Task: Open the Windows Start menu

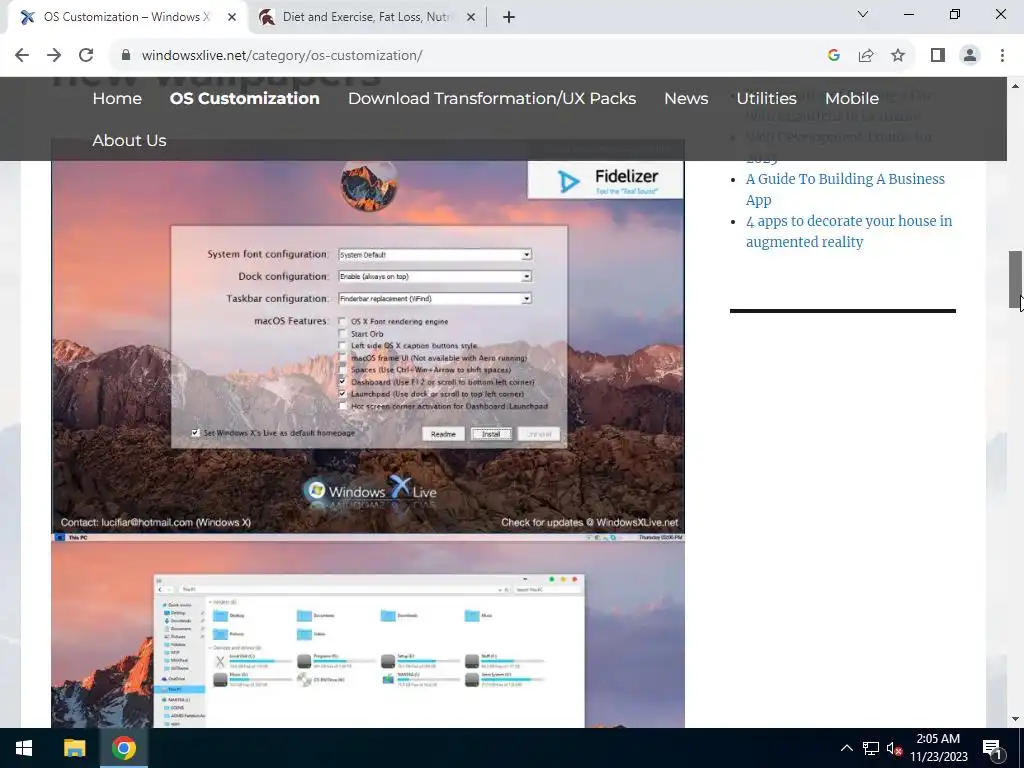Action: click(24, 748)
